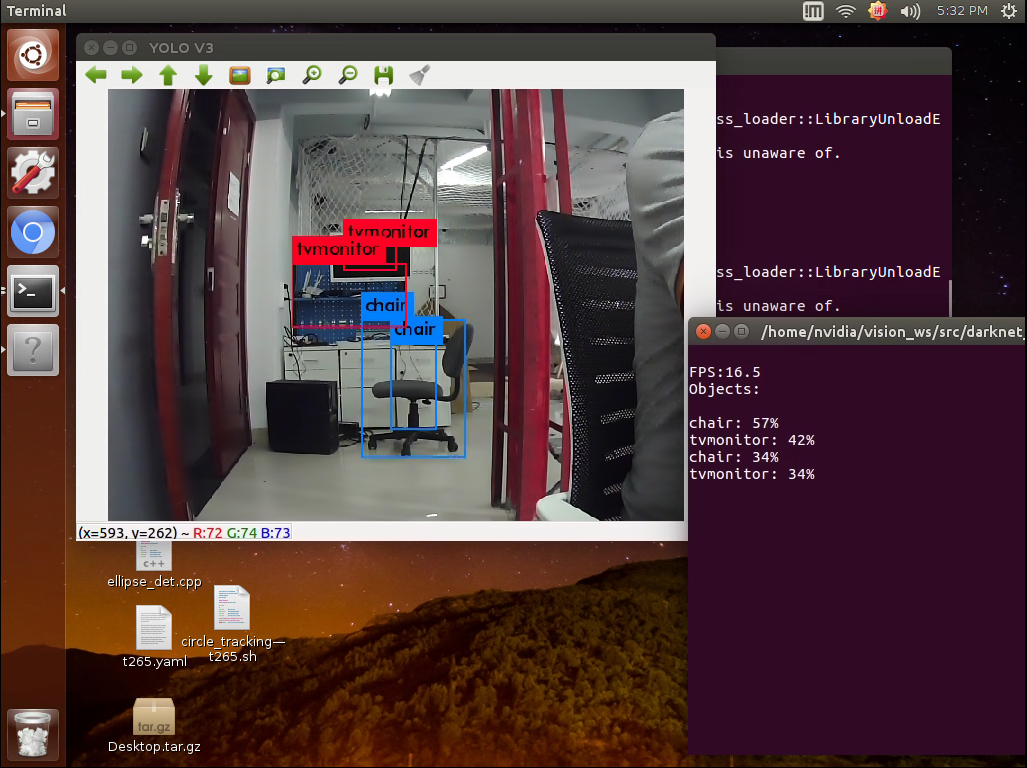The width and height of the screenshot is (1027, 768).
Task: Open System Settings wrench icon in launcher
Action: tap(33, 173)
